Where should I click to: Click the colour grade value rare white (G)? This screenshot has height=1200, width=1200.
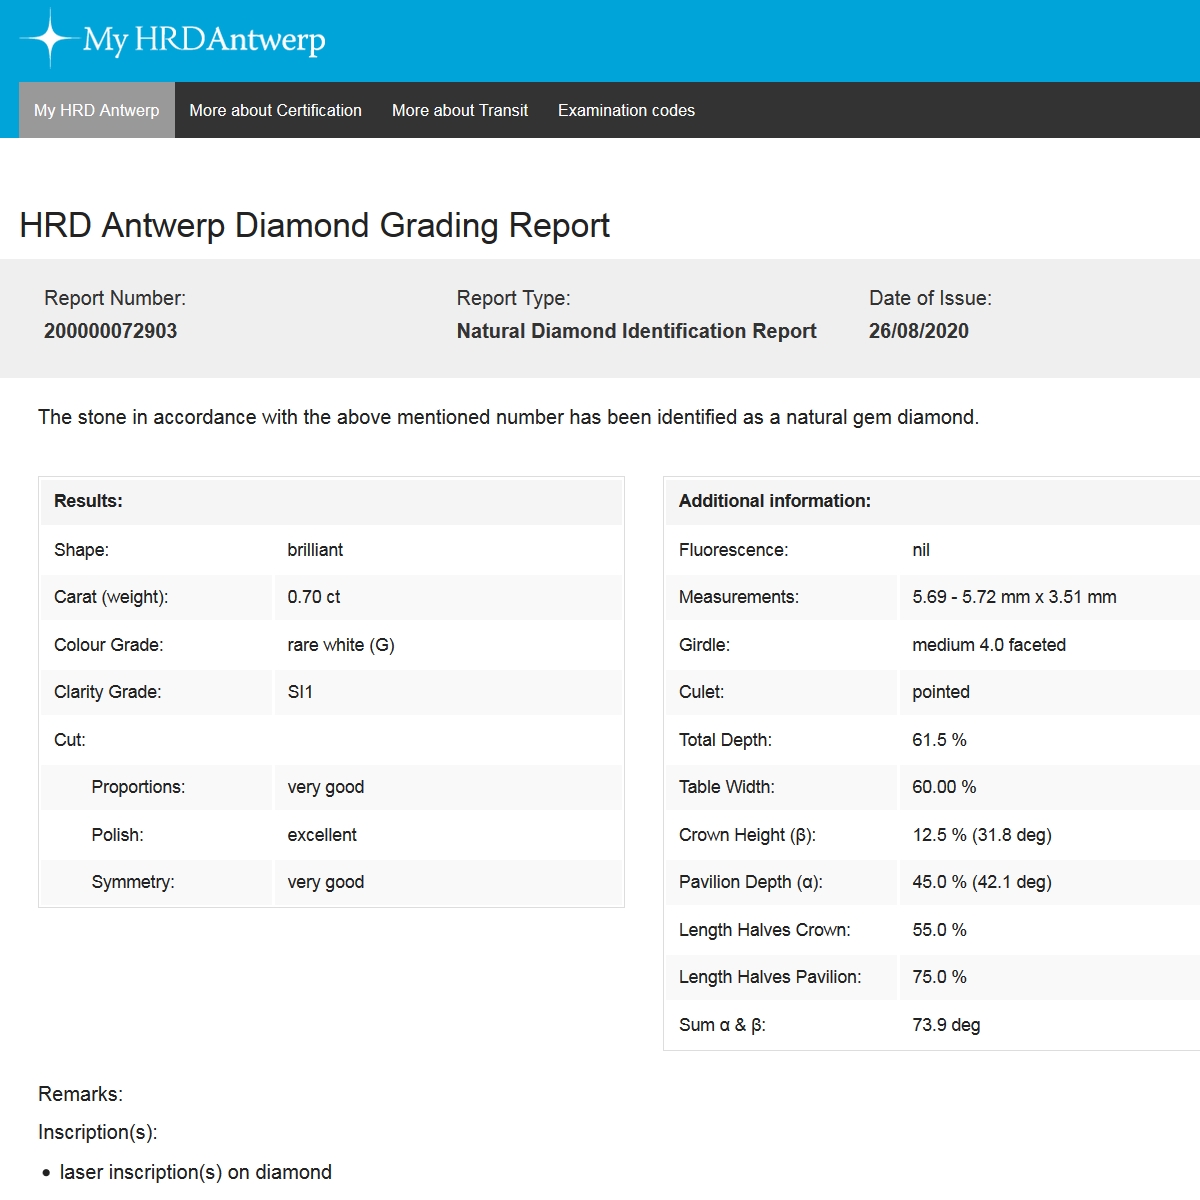click(340, 645)
